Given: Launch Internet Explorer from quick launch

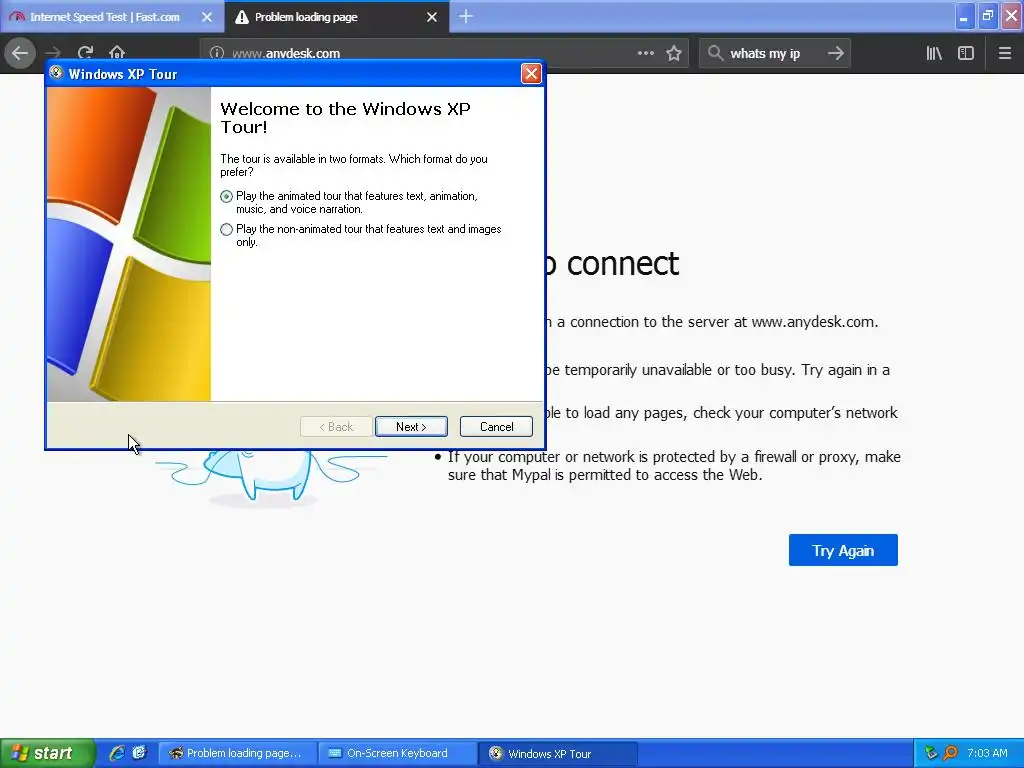Looking at the screenshot, I should point(117,753).
